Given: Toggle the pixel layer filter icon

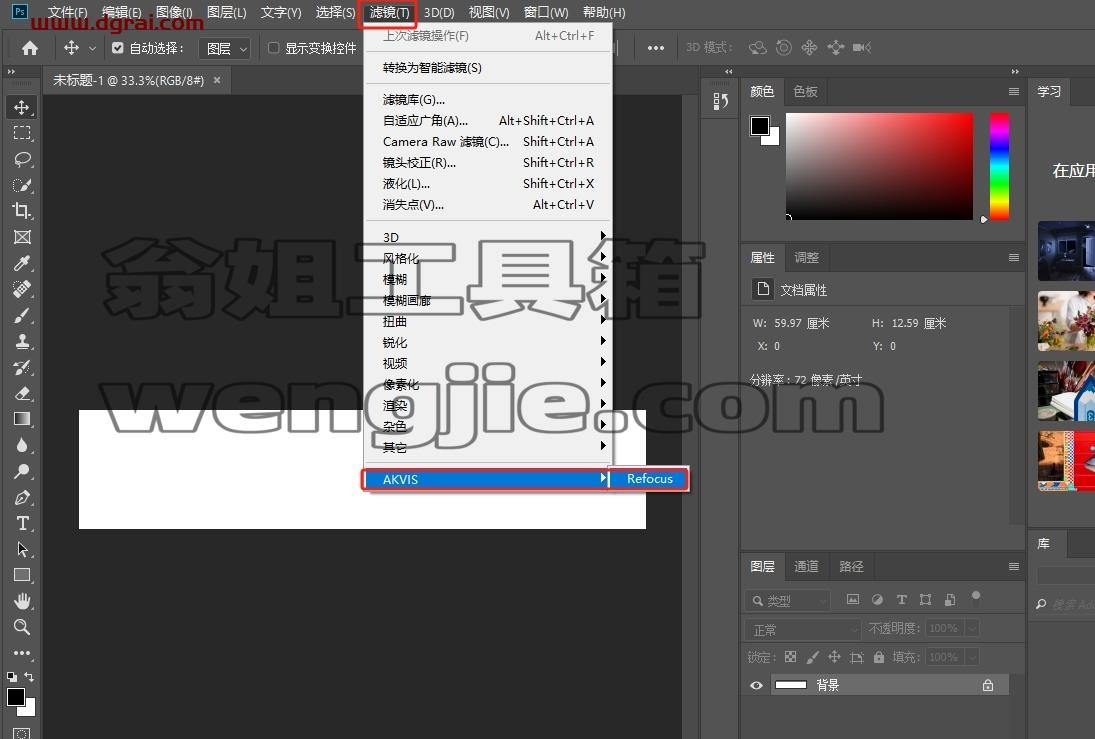Looking at the screenshot, I should point(853,599).
